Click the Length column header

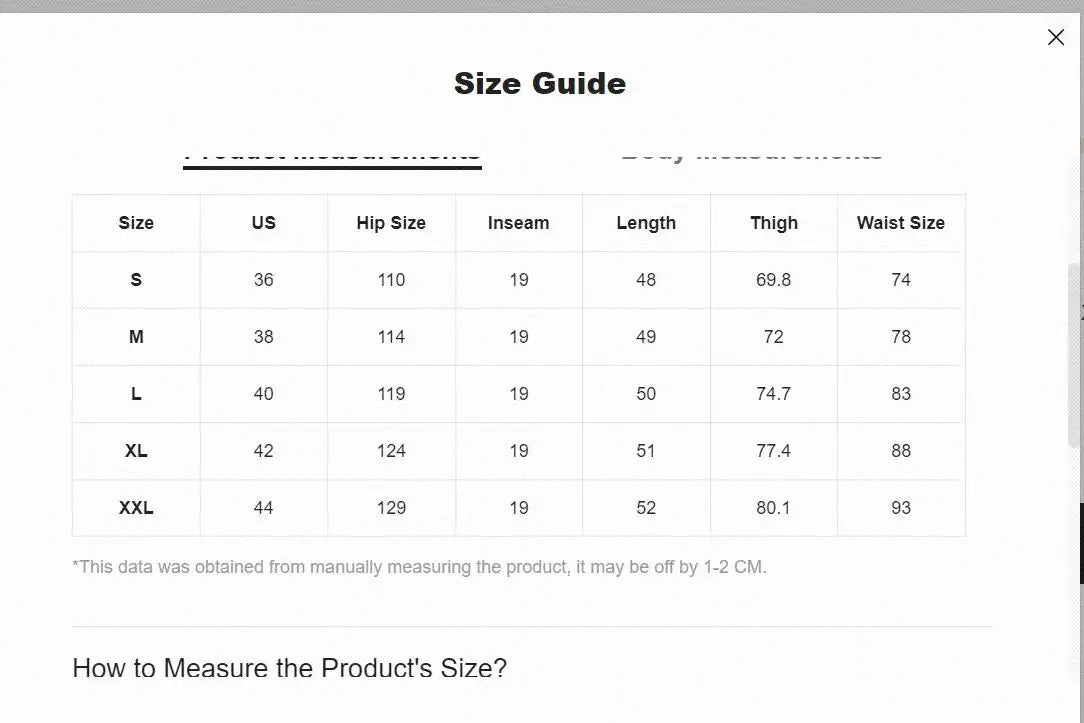(x=645, y=223)
